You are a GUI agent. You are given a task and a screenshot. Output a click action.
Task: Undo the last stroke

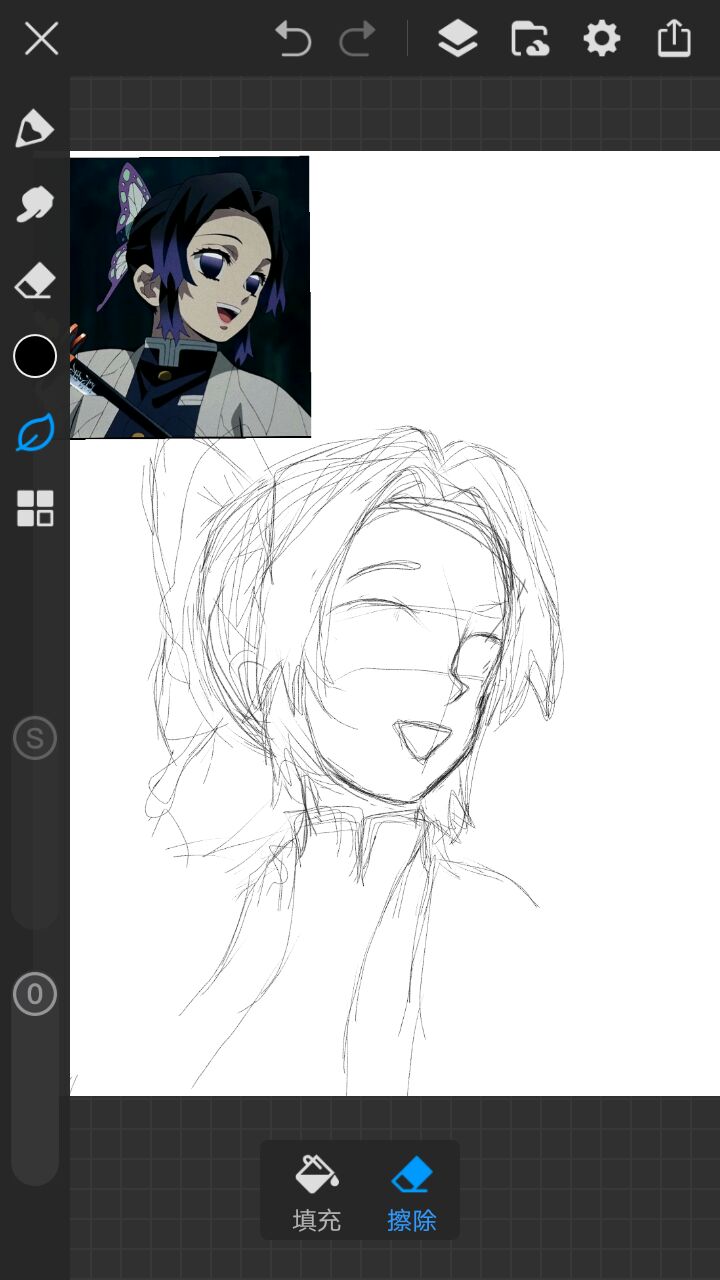click(x=294, y=40)
